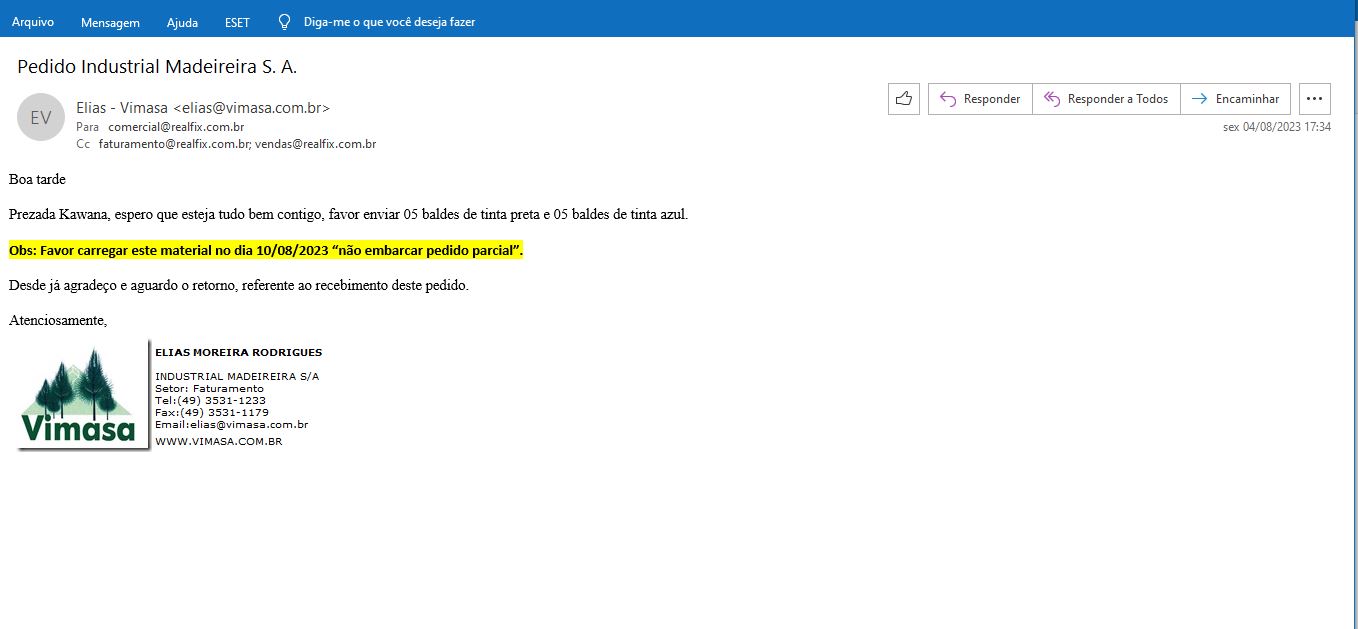The image size is (1358, 629).
Task: Click the thumbs-up like icon
Action: point(904,99)
